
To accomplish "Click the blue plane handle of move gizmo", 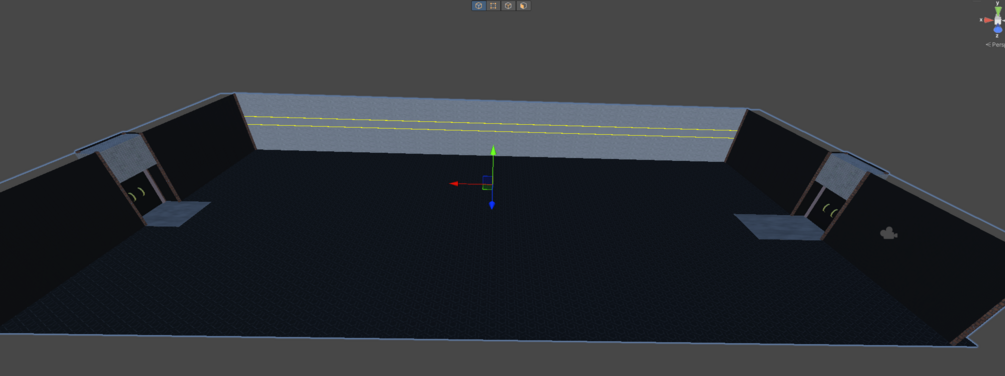I will (x=487, y=180).
